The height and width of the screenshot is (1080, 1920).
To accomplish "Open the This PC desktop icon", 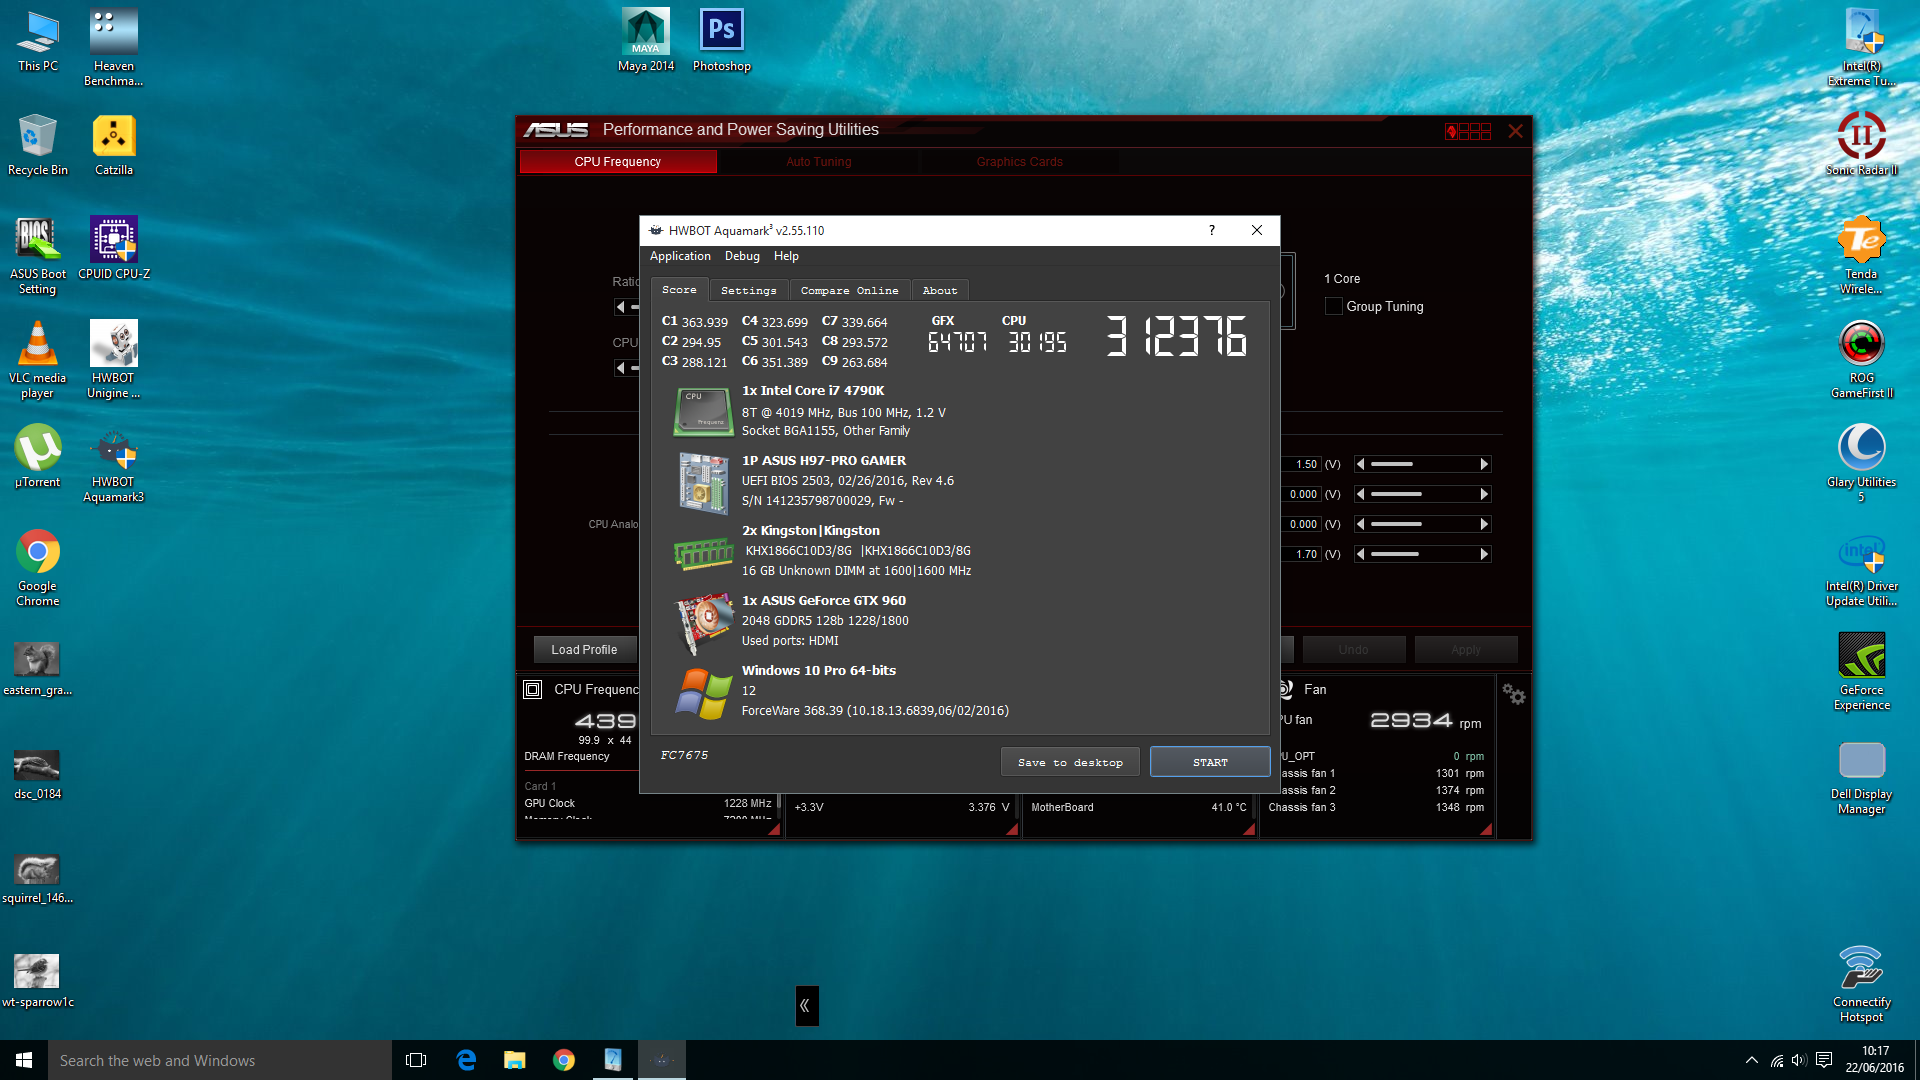I will click(x=38, y=42).
